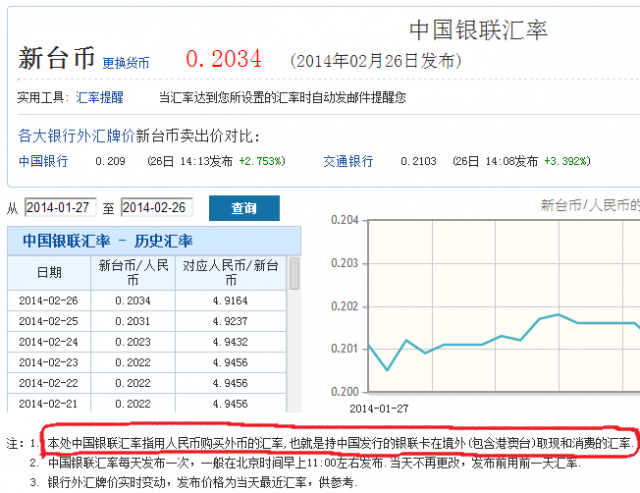Click the green +2.753% change value
This screenshot has height=493, width=640.
[260, 161]
